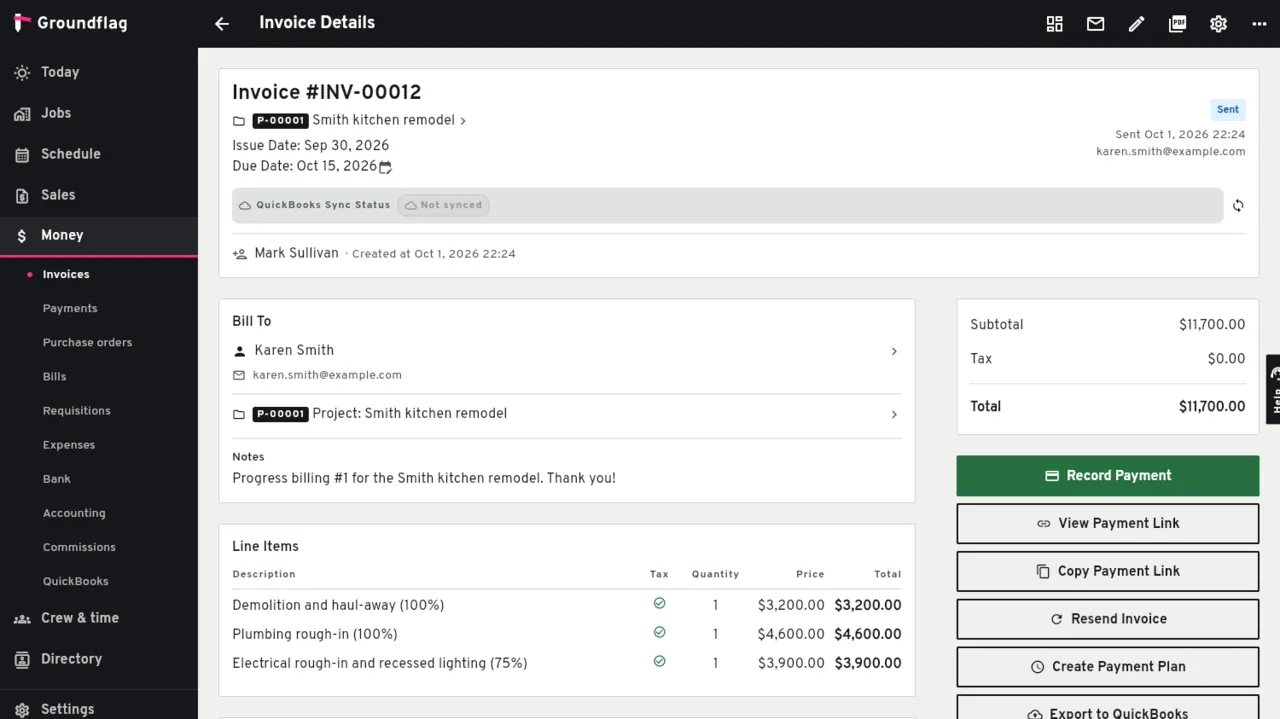Click View Payment Link button
The width and height of the screenshot is (1280, 719).
click(1107, 523)
